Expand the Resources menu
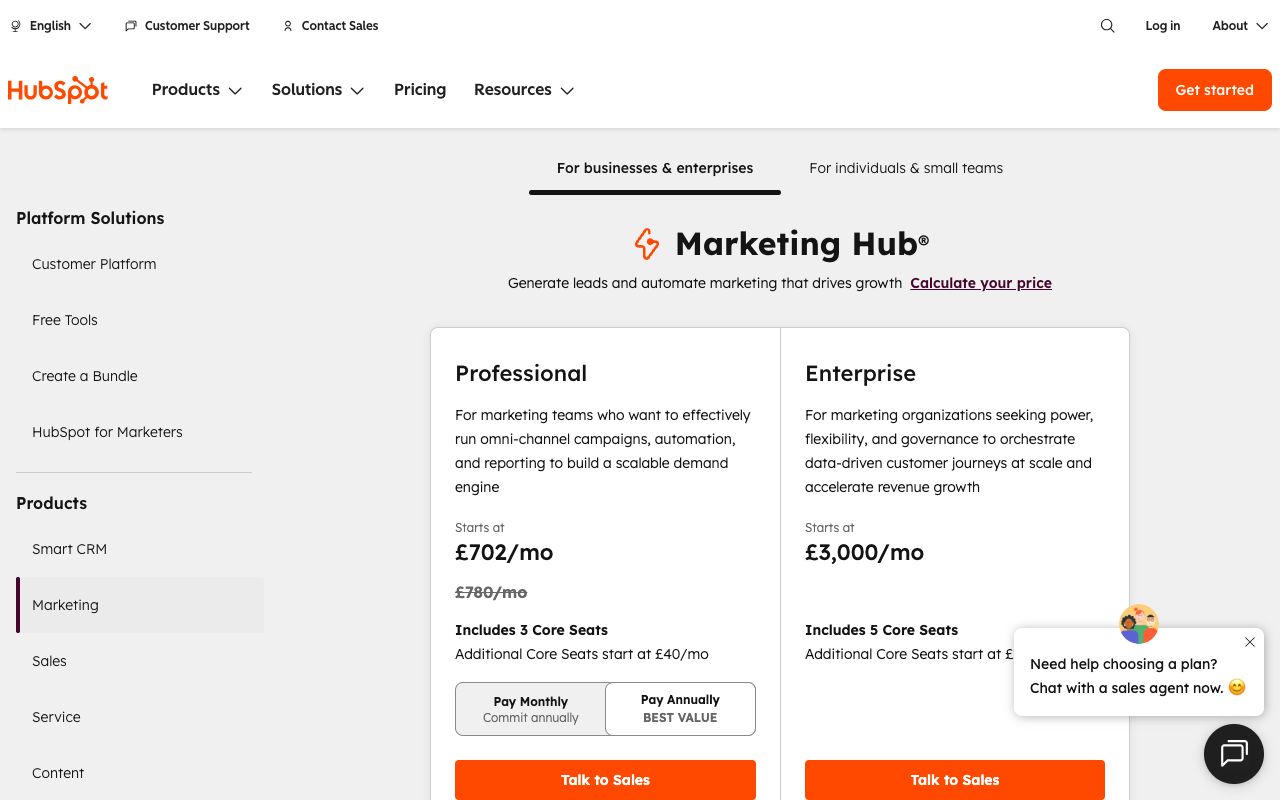Screen dimensions: 1280x800 coord(524,90)
